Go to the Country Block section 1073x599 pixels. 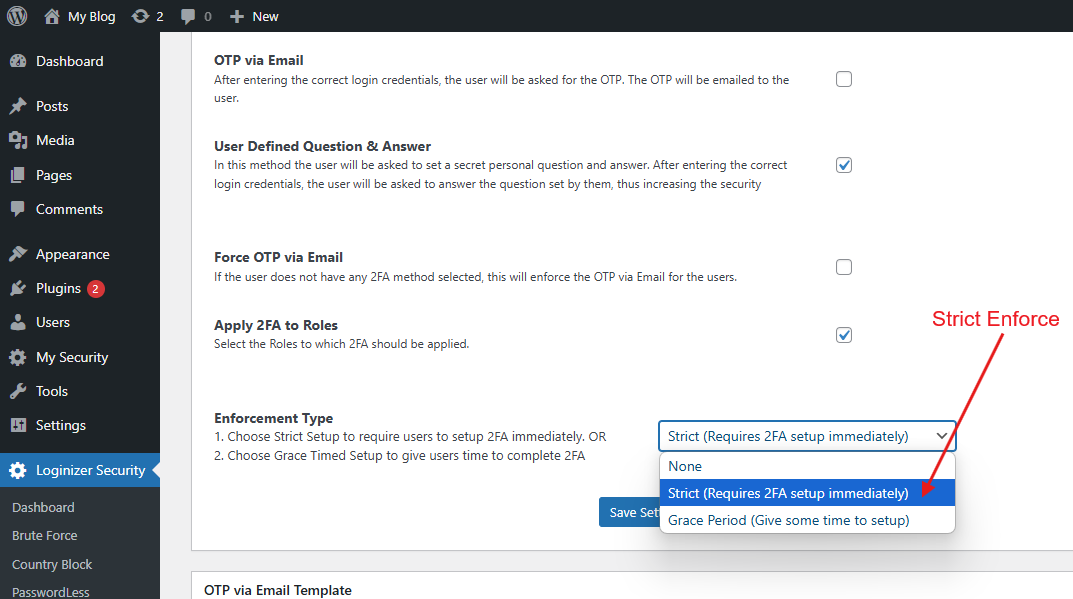[51, 564]
